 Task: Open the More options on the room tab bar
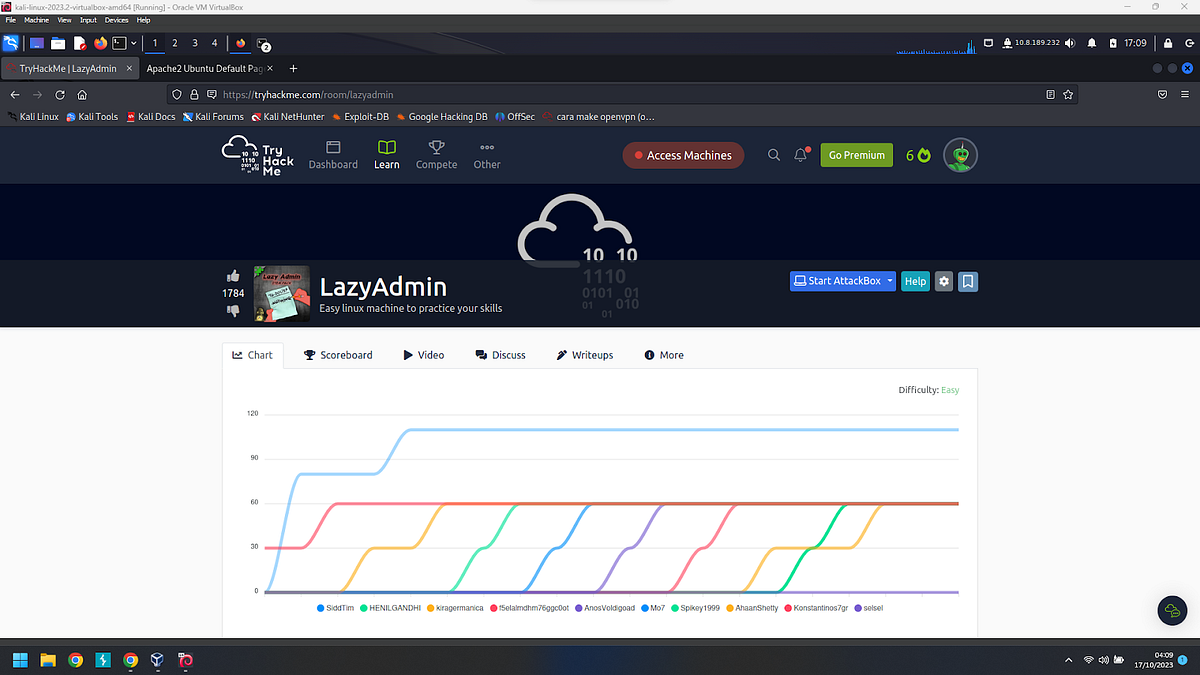(663, 355)
